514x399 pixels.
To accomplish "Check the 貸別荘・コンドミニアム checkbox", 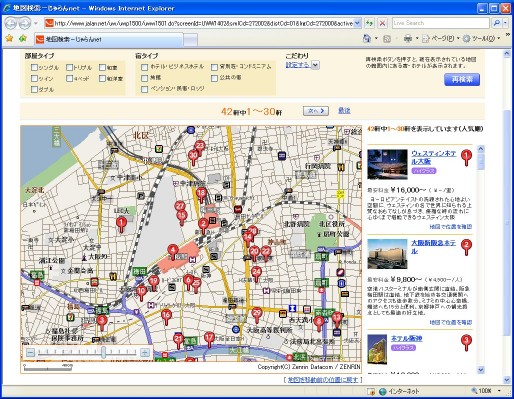I will (x=214, y=67).
